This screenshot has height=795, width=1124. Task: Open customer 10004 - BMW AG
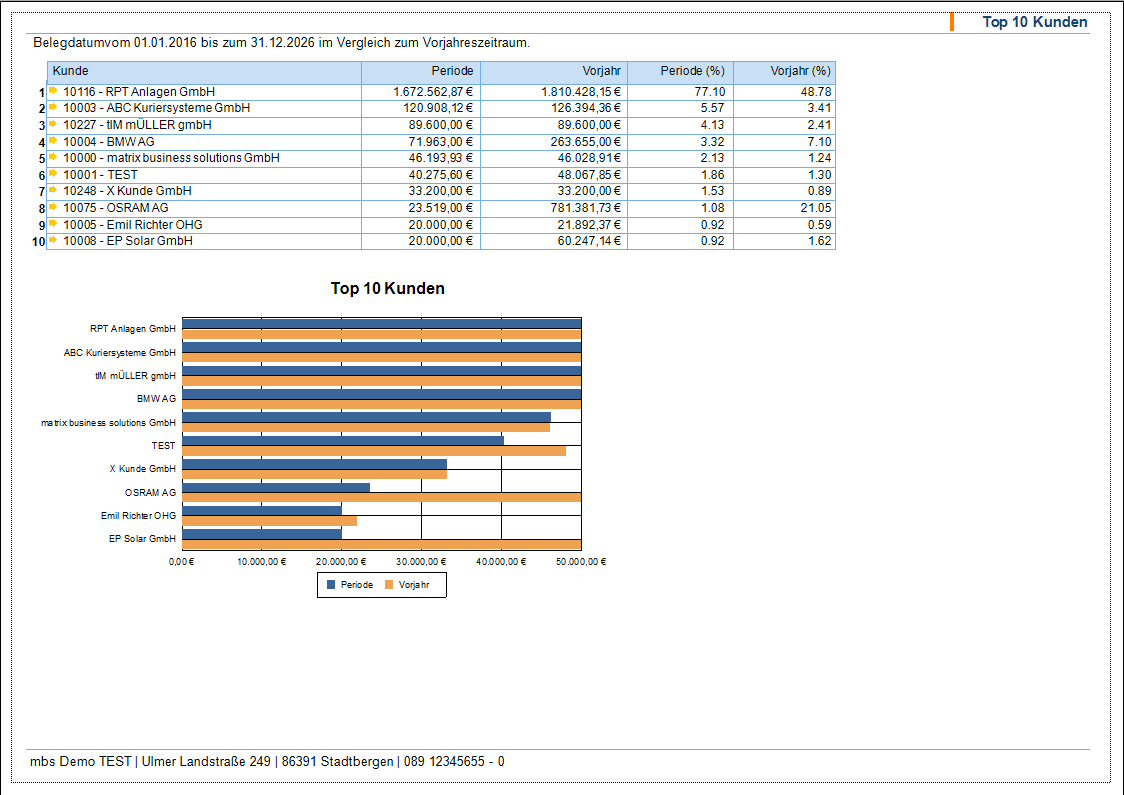[108, 142]
